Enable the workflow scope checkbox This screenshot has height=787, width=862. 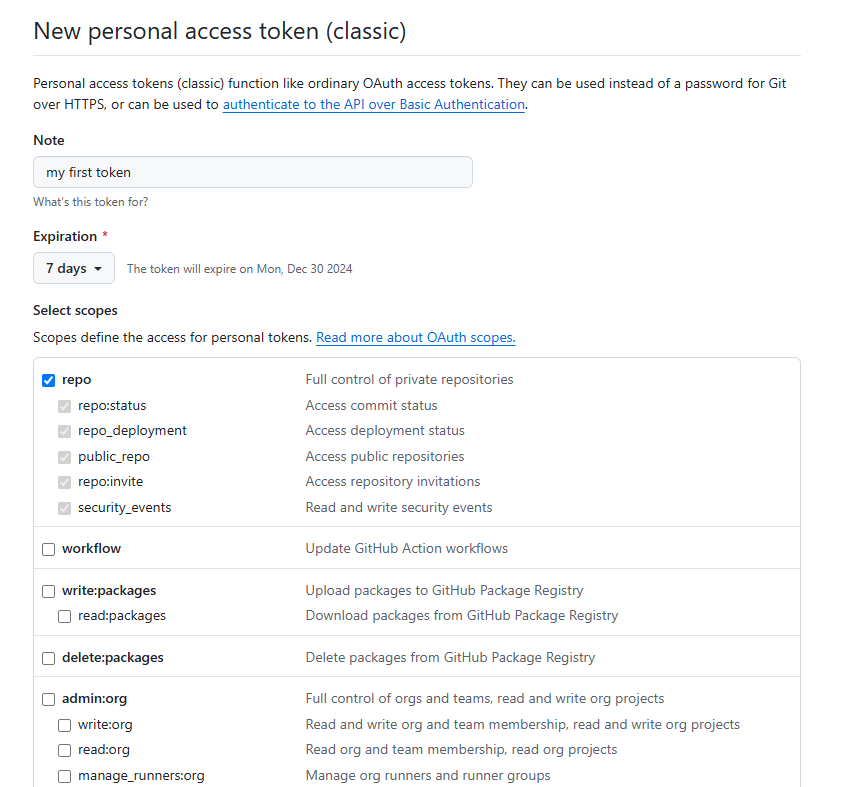coord(48,550)
